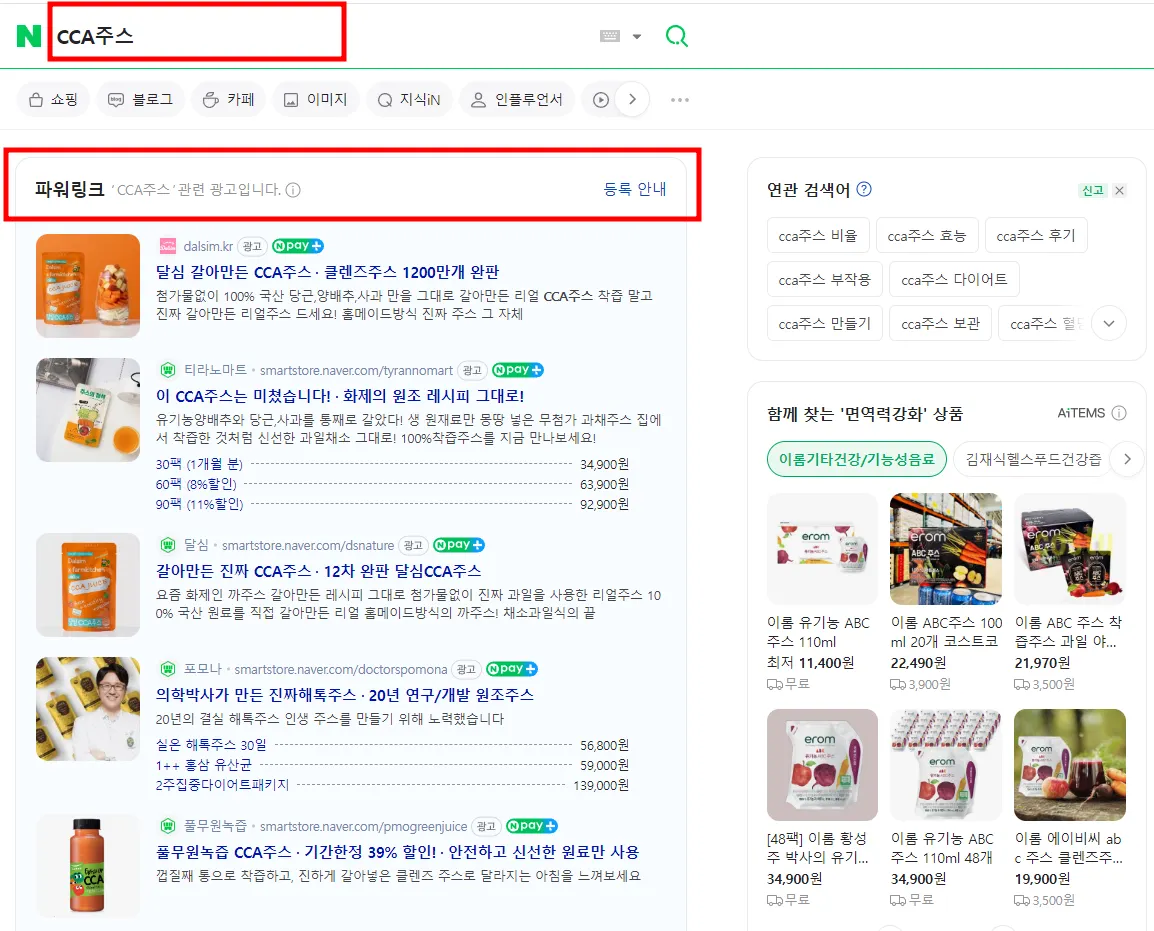Click the 포모나 store icon
This screenshot has height=931, width=1154.
[168, 668]
